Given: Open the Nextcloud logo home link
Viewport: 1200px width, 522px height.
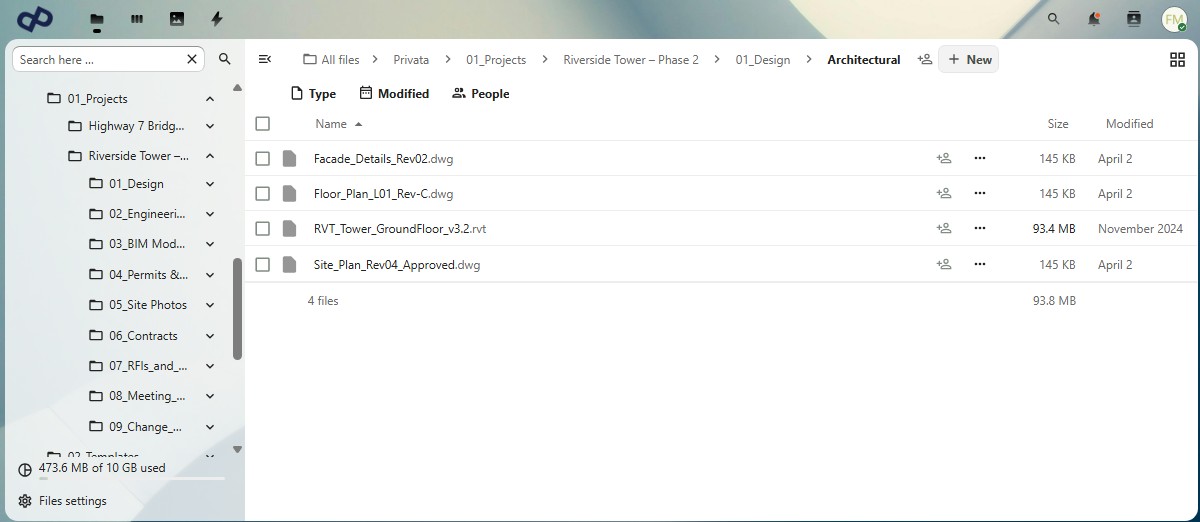Looking at the screenshot, I should (35, 18).
